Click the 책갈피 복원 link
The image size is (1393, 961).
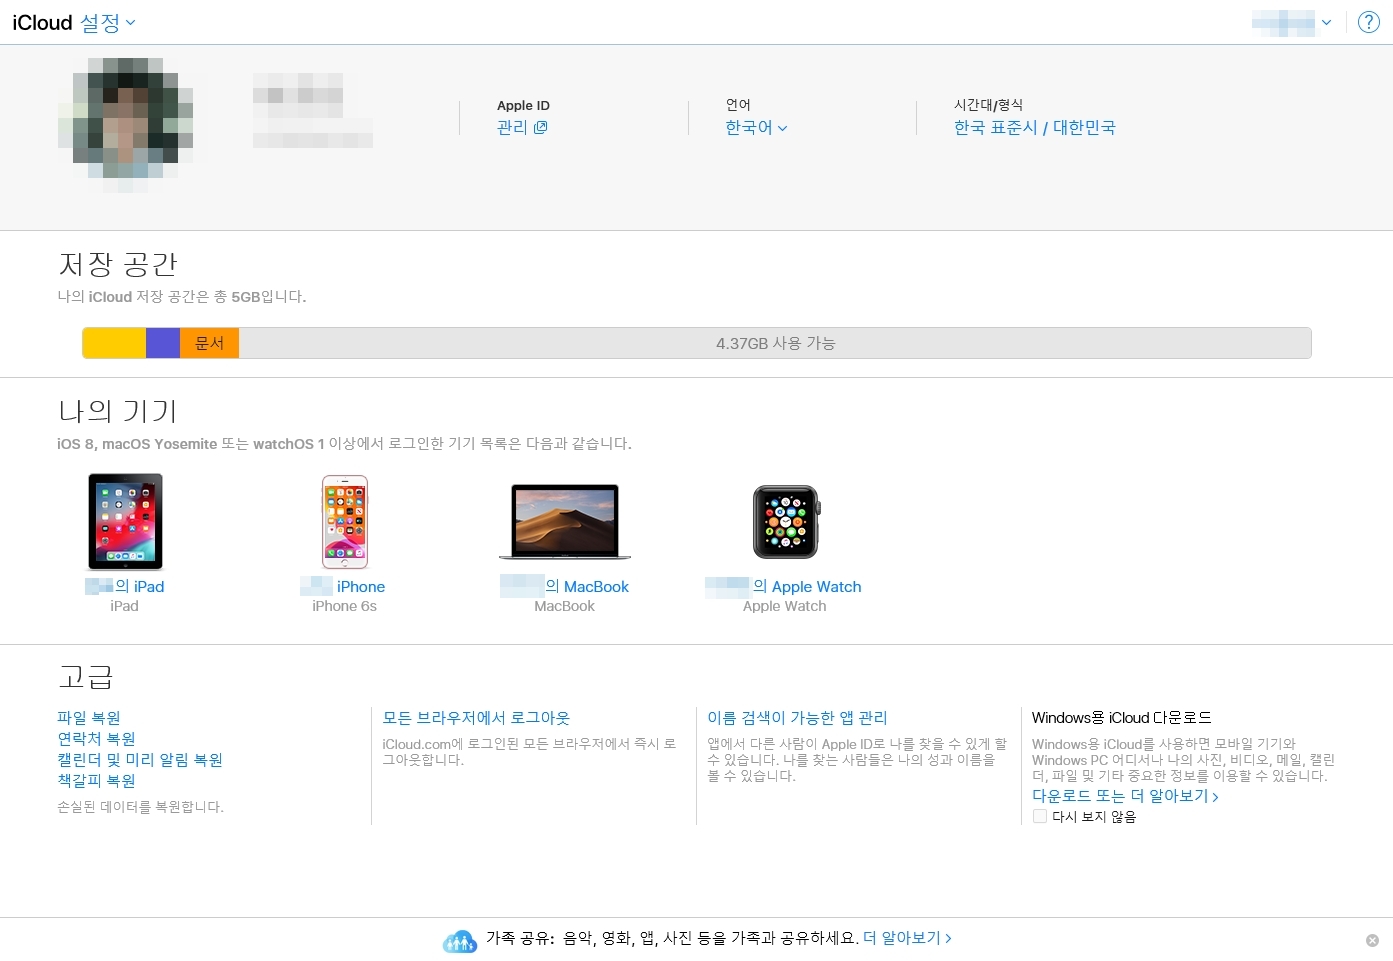pyautogui.click(x=96, y=781)
